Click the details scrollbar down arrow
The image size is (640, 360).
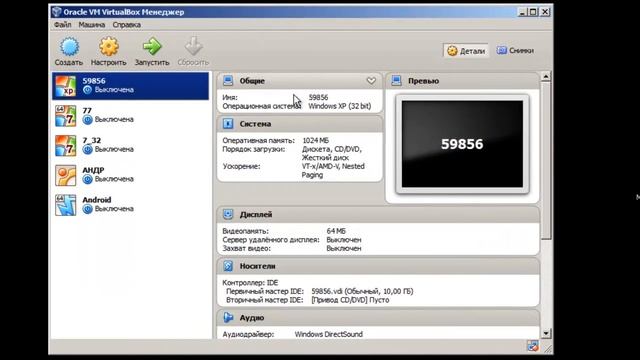click(x=546, y=333)
